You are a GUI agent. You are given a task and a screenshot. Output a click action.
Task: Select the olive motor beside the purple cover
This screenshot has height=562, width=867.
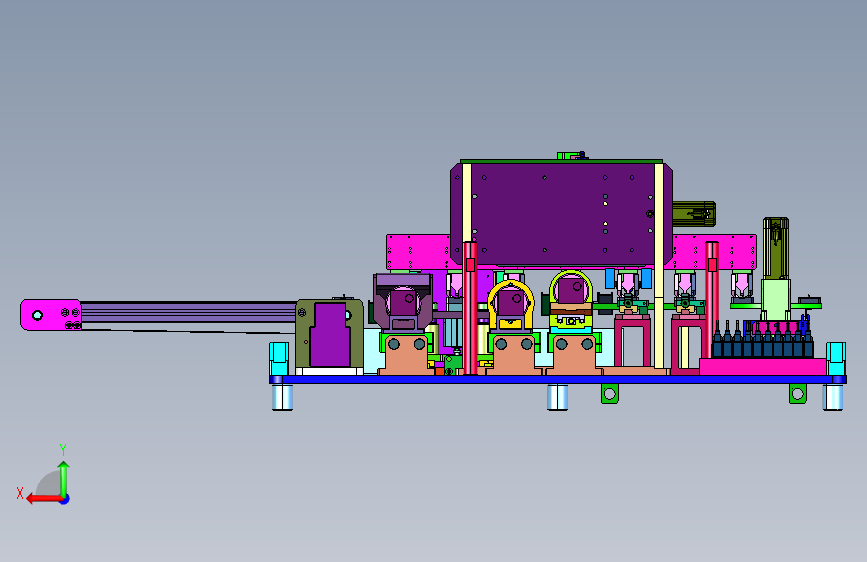pyautogui.click(x=694, y=214)
